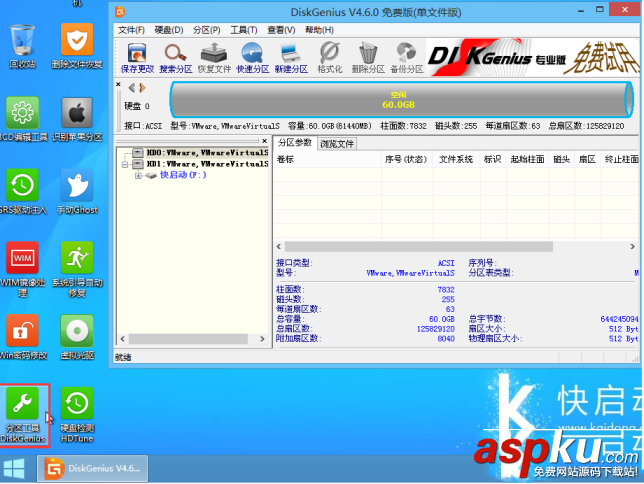Open the 帮助(H) menu
Screen dimensions: 644x484
319,30
